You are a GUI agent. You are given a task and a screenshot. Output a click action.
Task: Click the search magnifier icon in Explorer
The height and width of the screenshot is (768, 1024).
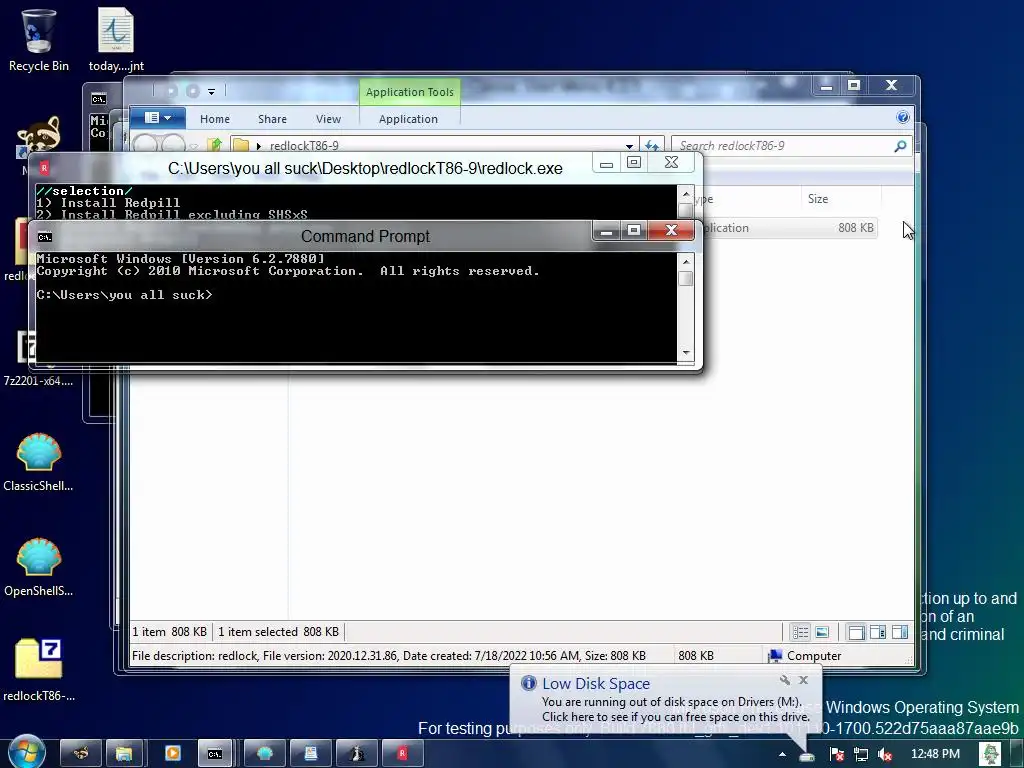click(900, 146)
